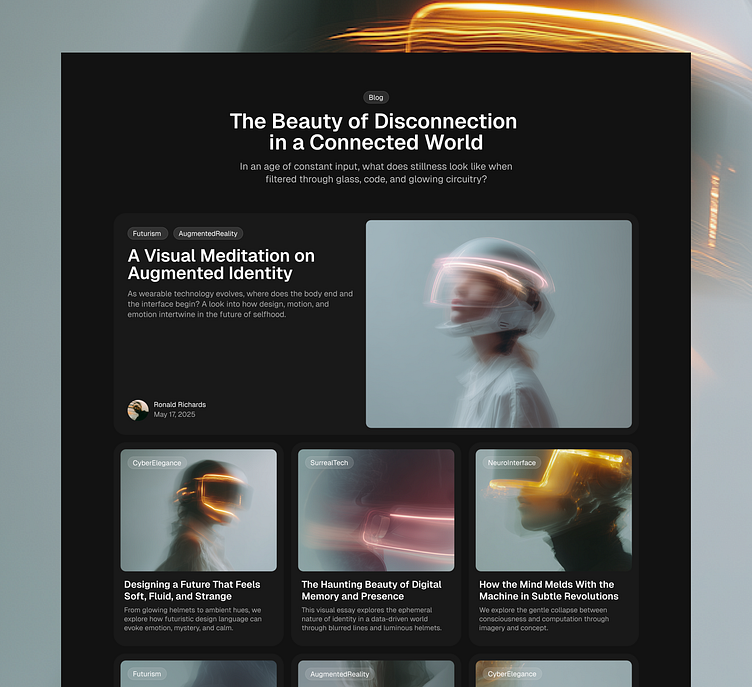Click the CyberElegance tag on the bottom-row card
This screenshot has width=752, height=687.
coord(512,674)
